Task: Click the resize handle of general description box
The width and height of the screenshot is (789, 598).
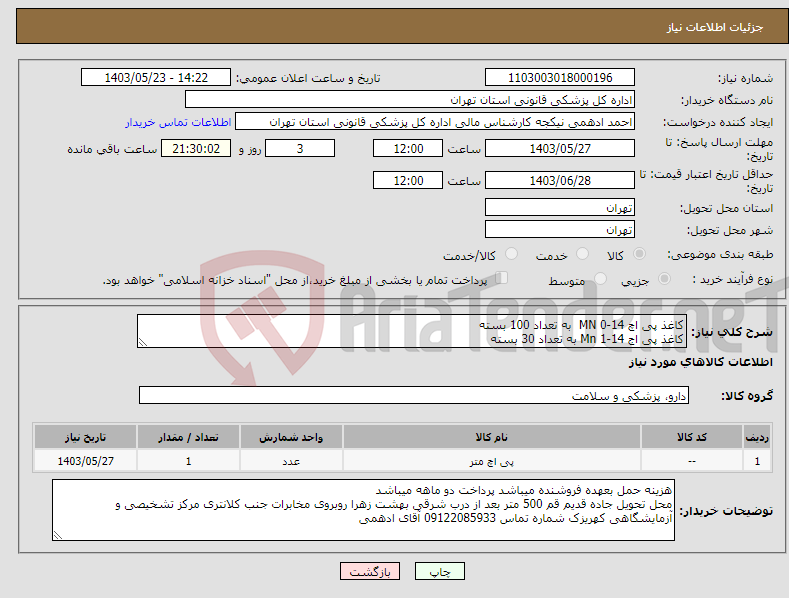Action: [x=143, y=342]
